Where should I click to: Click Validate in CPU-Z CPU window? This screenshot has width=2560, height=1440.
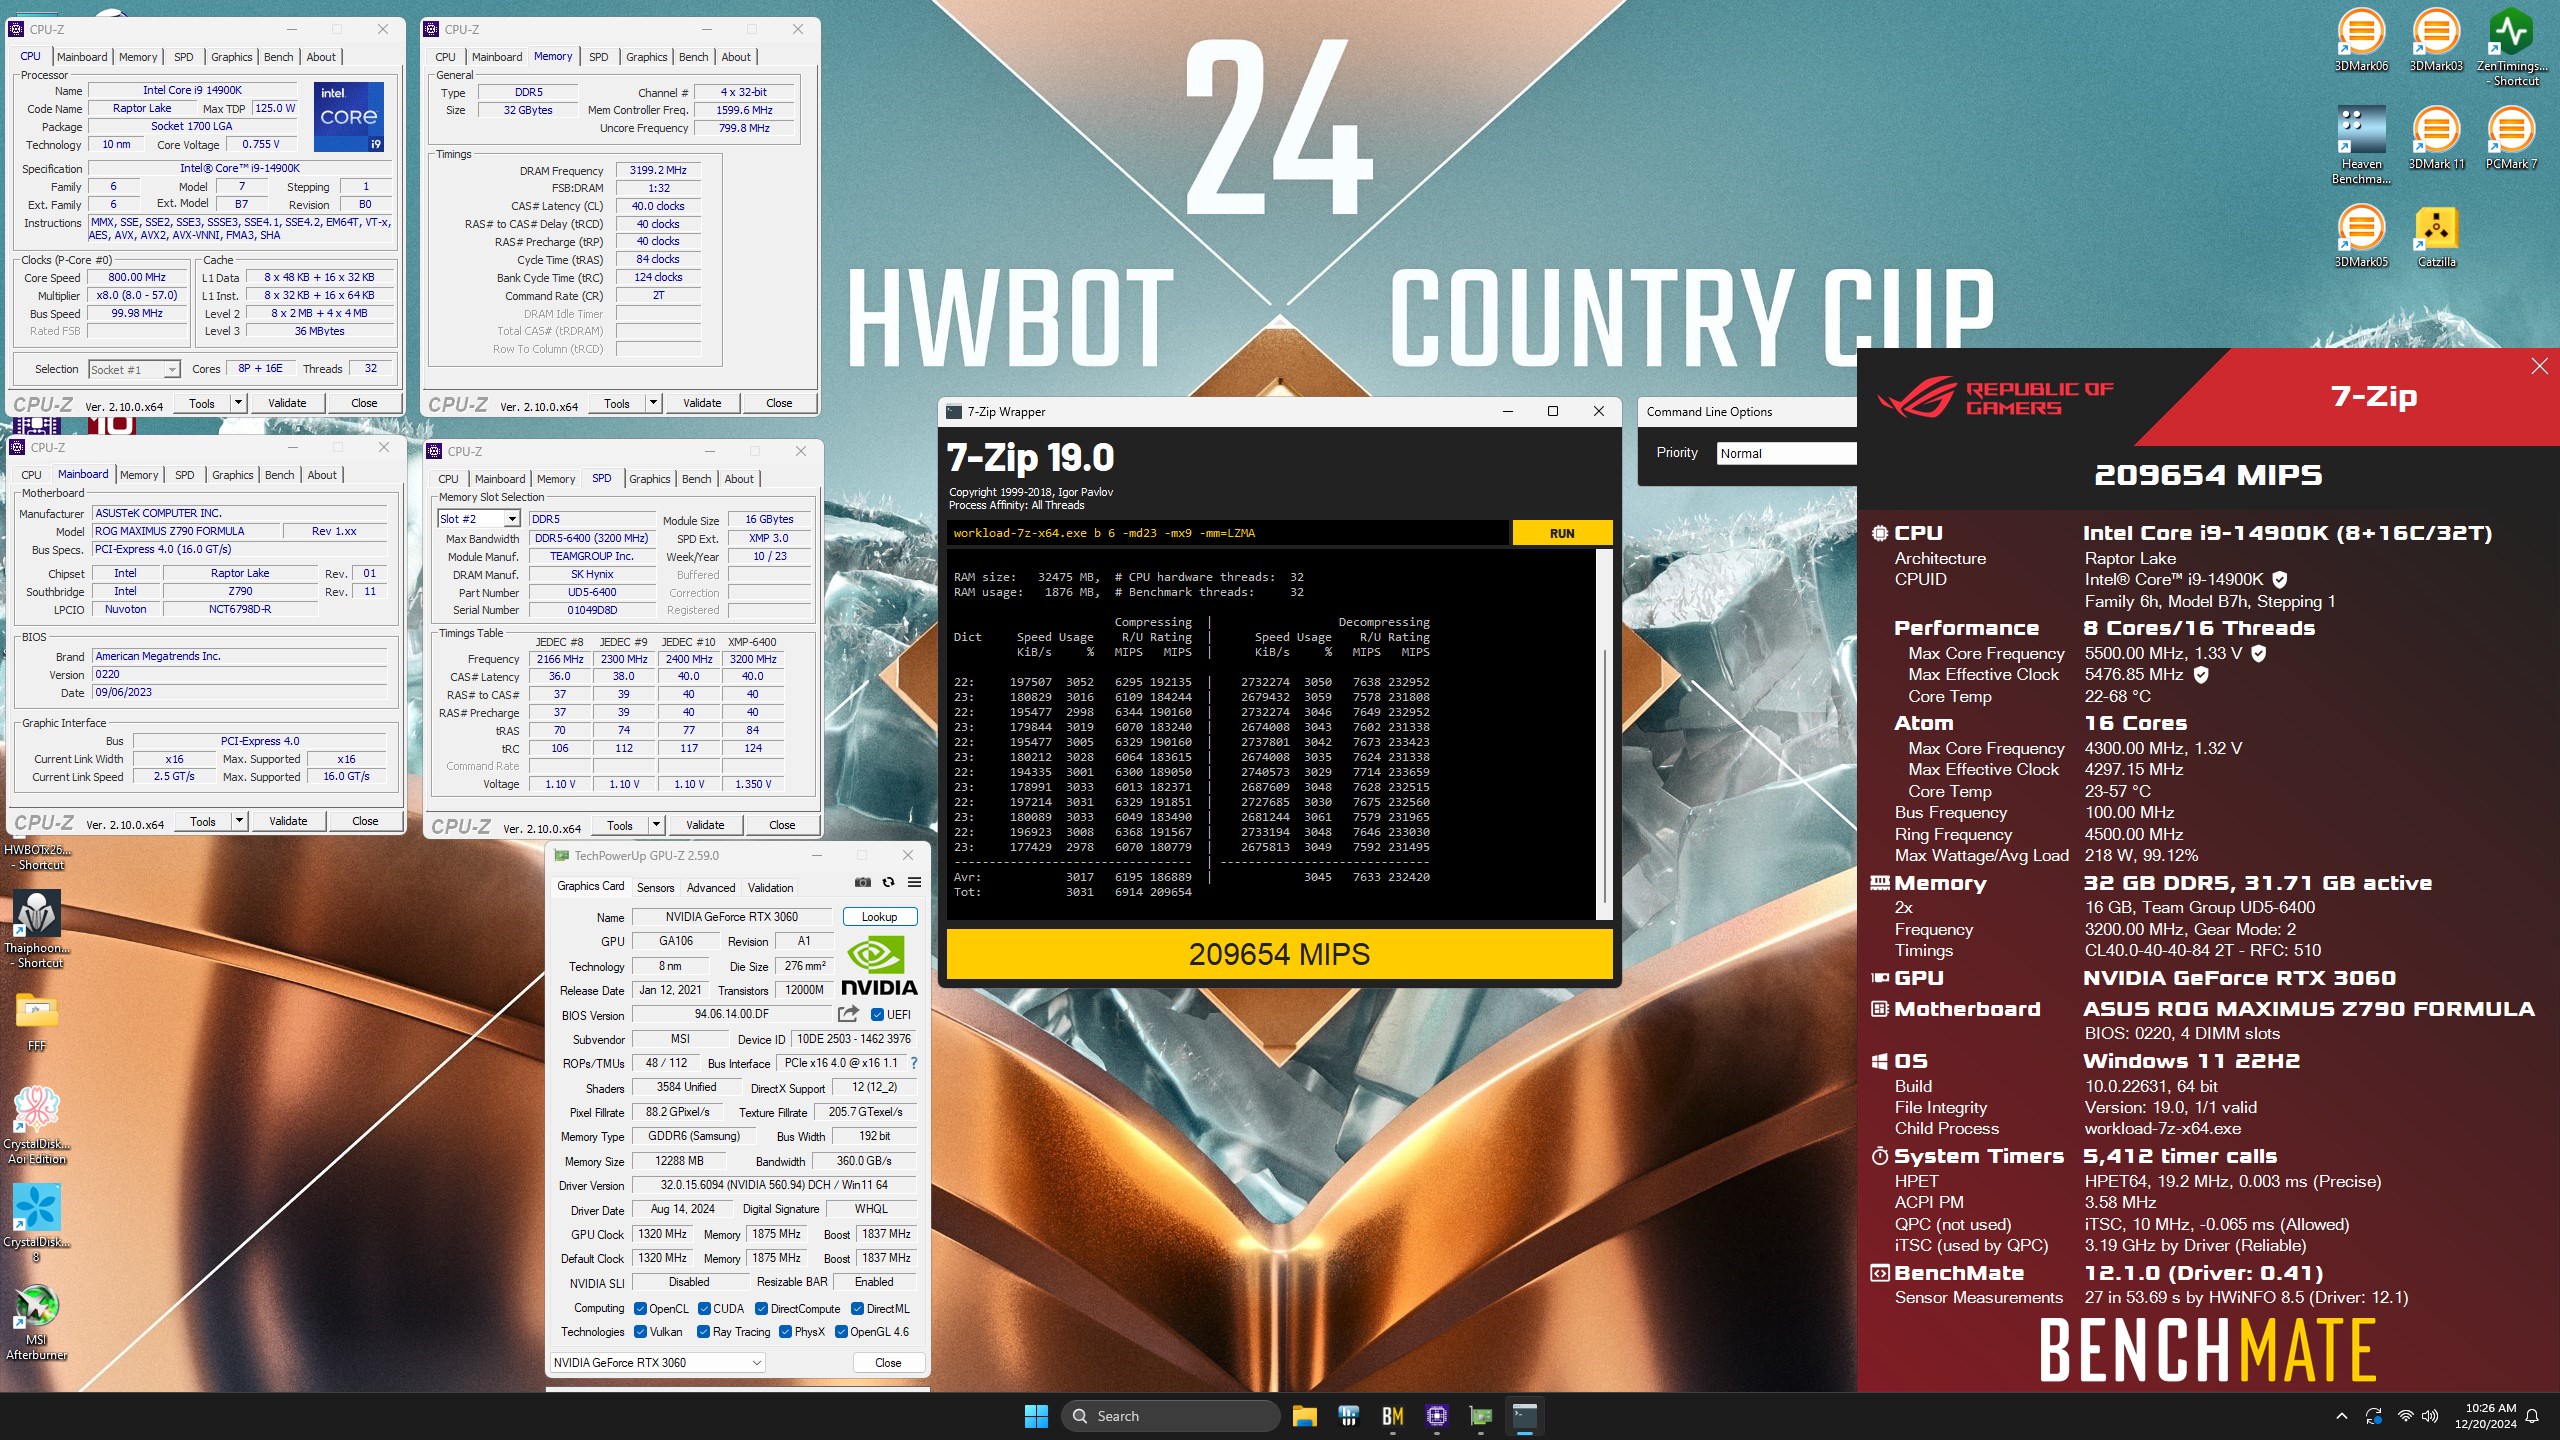click(287, 403)
